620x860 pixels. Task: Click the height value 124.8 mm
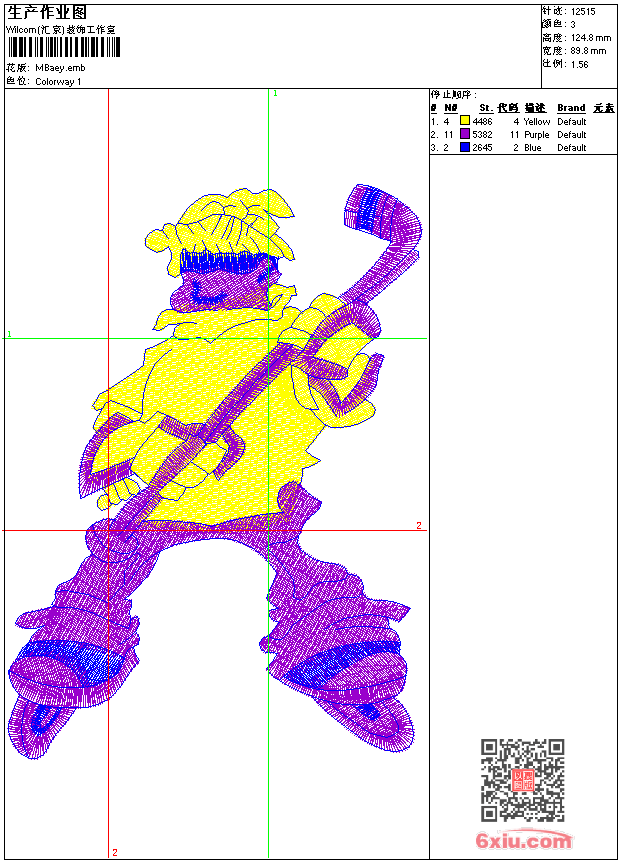(590, 38)
